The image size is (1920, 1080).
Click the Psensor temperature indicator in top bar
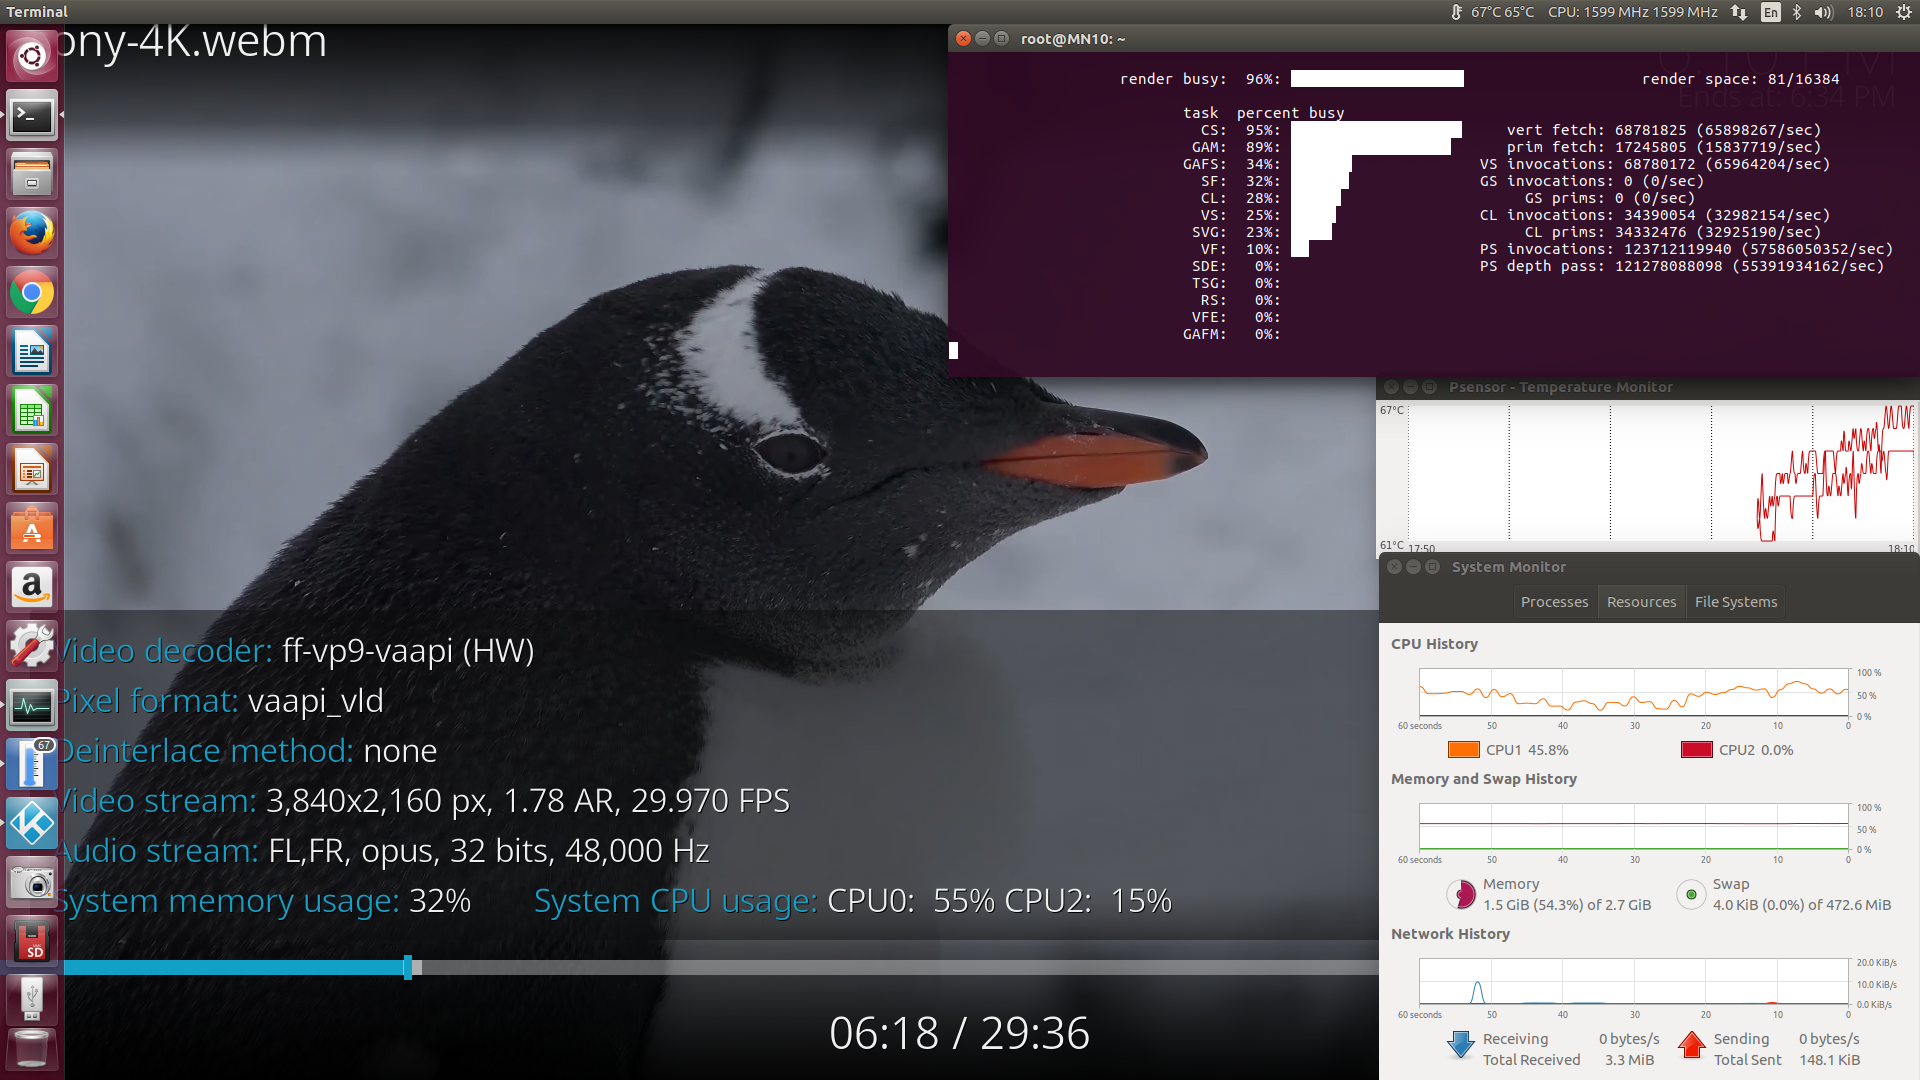1492,12
